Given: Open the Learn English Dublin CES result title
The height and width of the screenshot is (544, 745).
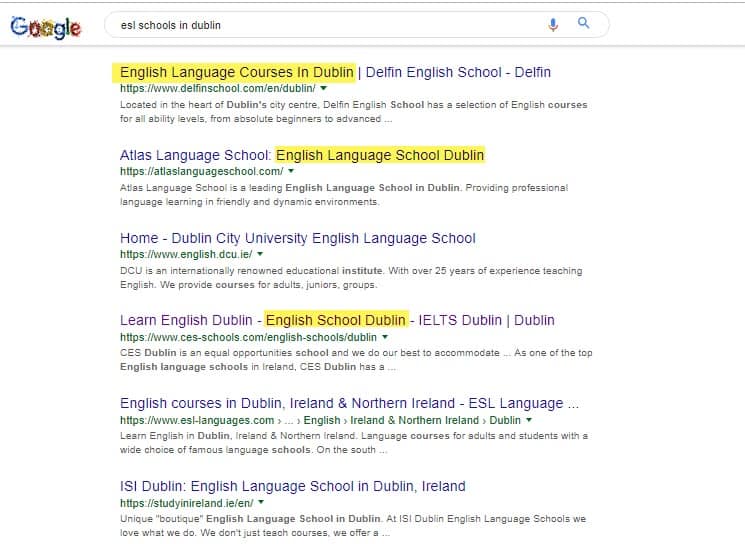Looking at the screenshot, I should [337, 320].
